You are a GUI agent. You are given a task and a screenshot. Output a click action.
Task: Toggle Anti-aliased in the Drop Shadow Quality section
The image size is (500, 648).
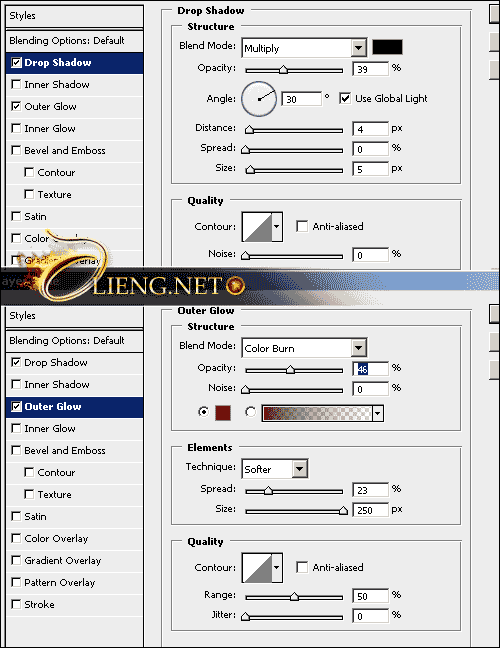tap(302, 226)
